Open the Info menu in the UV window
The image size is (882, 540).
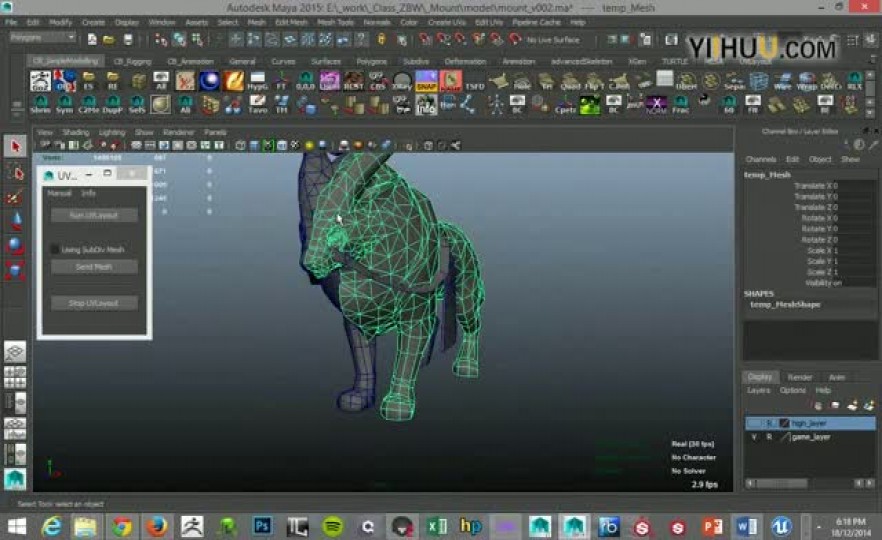click(88, 193)
